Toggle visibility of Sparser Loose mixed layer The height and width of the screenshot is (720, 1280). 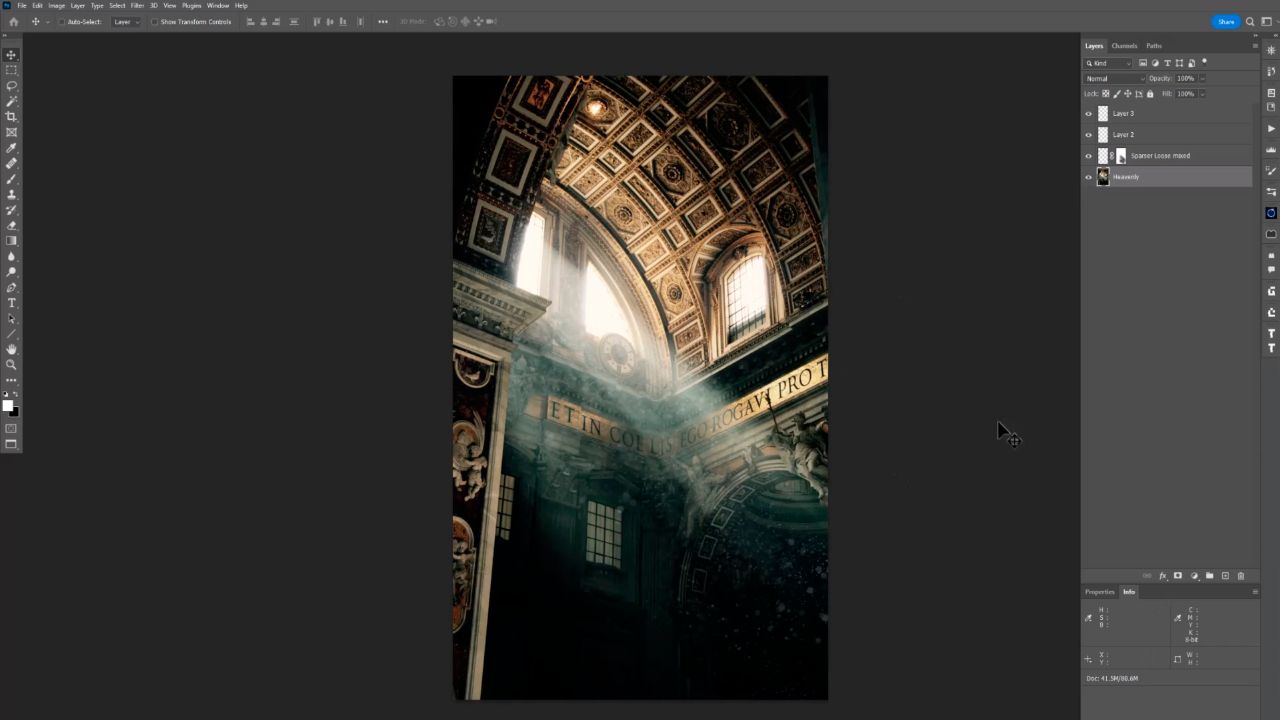click(x=1089, y=156)
